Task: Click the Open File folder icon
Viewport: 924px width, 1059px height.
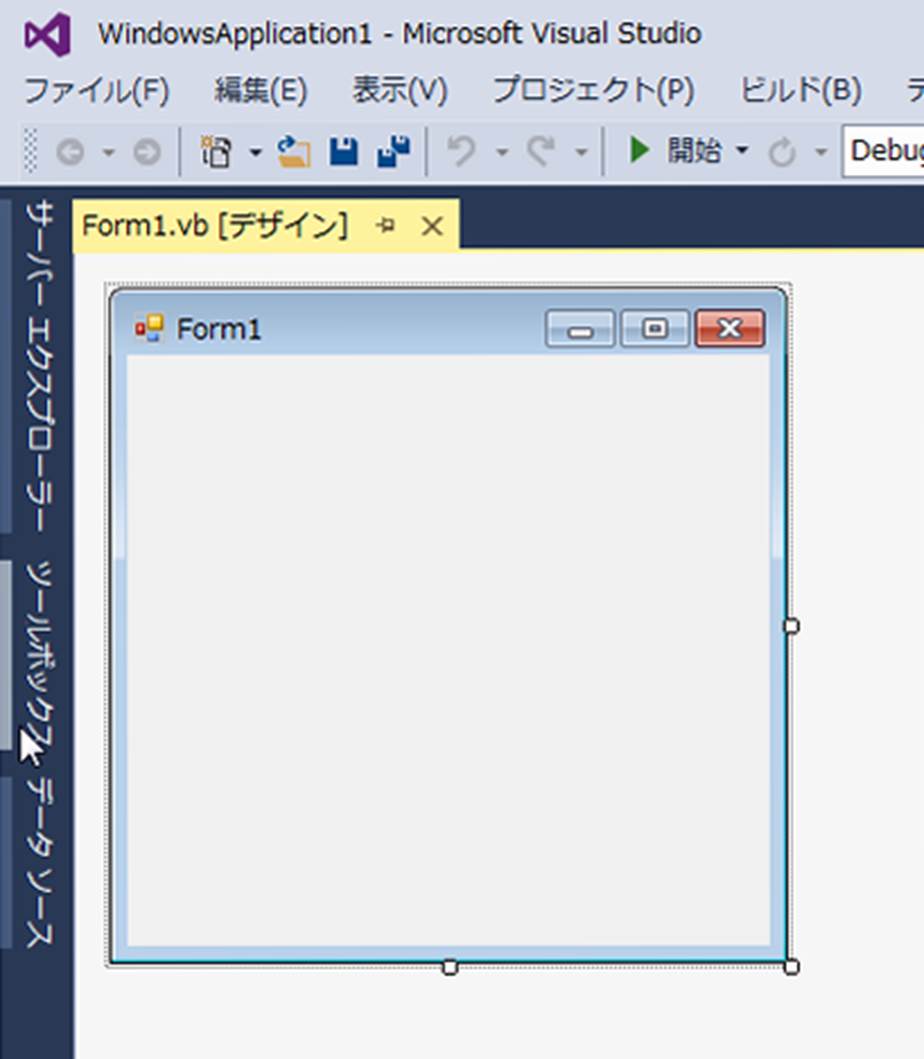Action: pyautogui.click(x=294, y=152)
